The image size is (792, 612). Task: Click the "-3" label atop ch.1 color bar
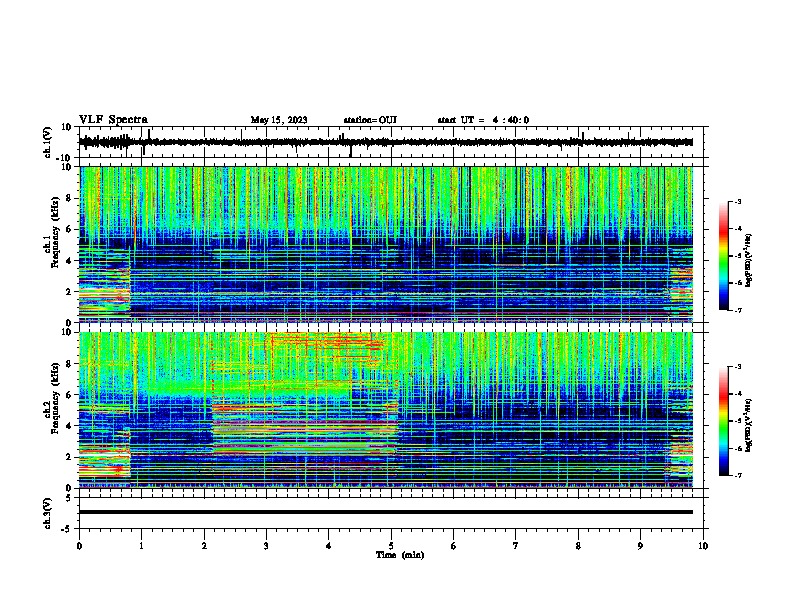click(738, 201)
